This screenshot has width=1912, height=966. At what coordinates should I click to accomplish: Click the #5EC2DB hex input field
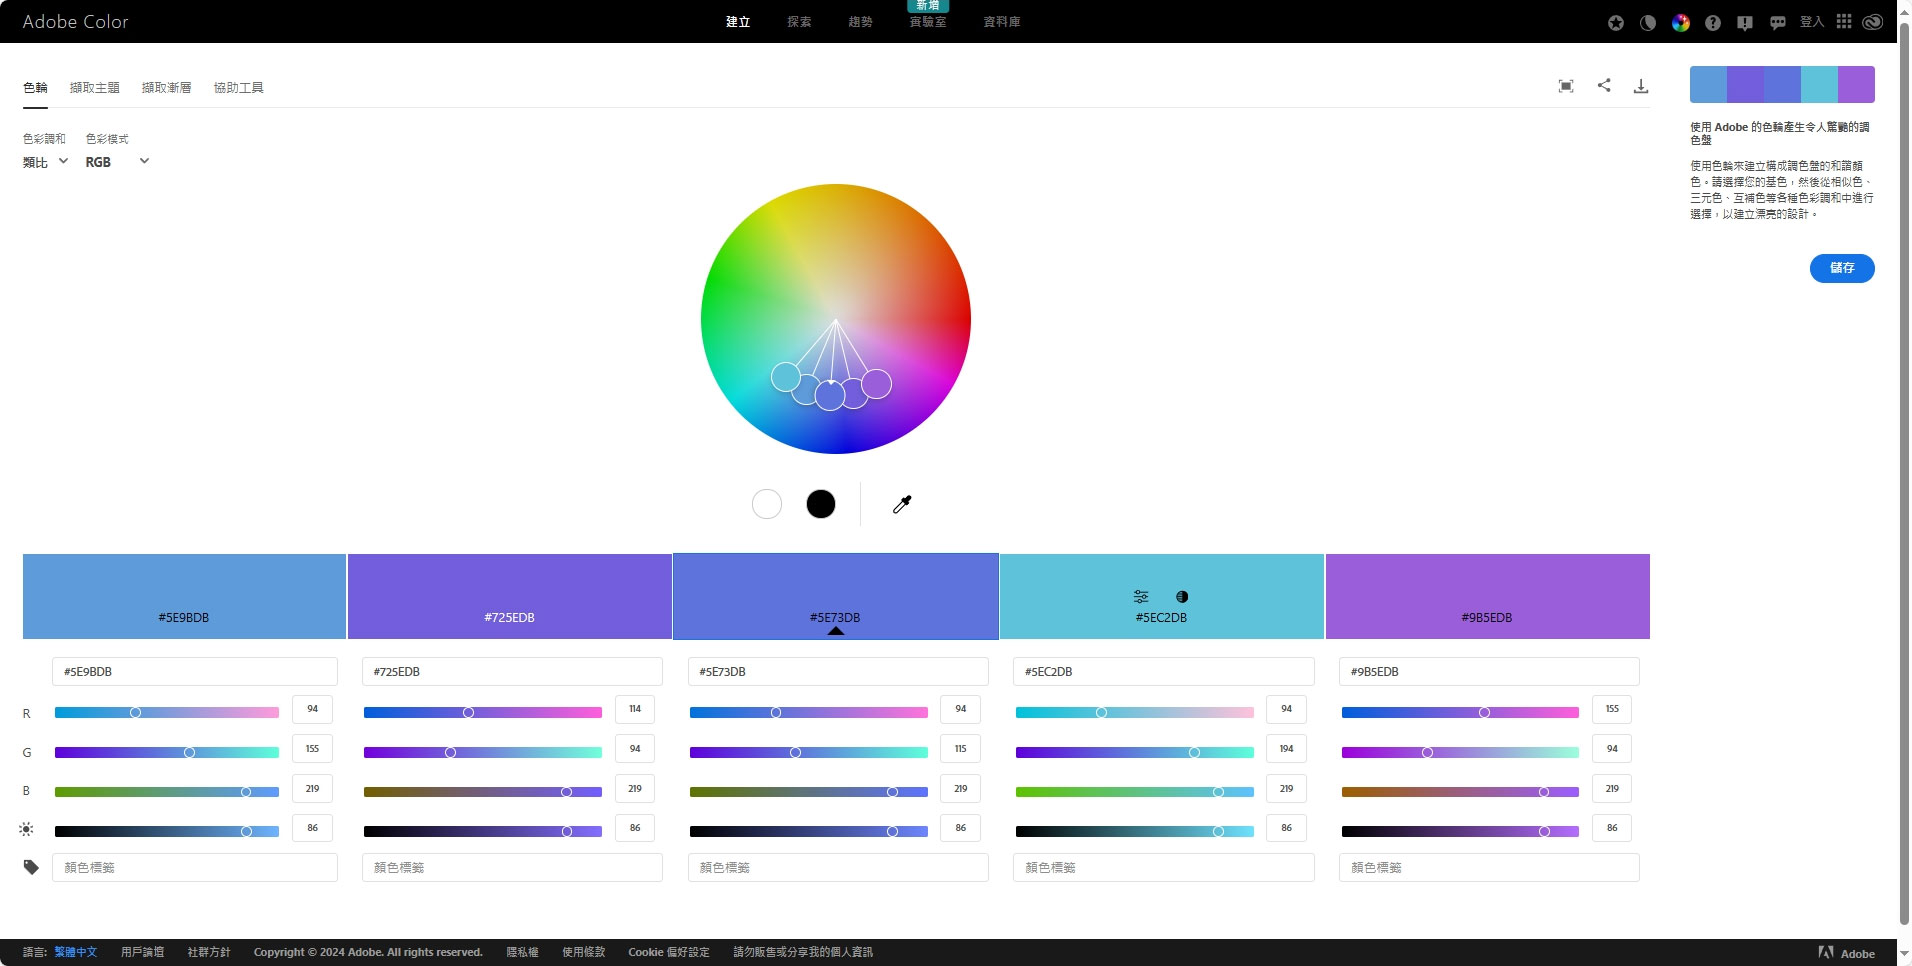(1164, 671)
